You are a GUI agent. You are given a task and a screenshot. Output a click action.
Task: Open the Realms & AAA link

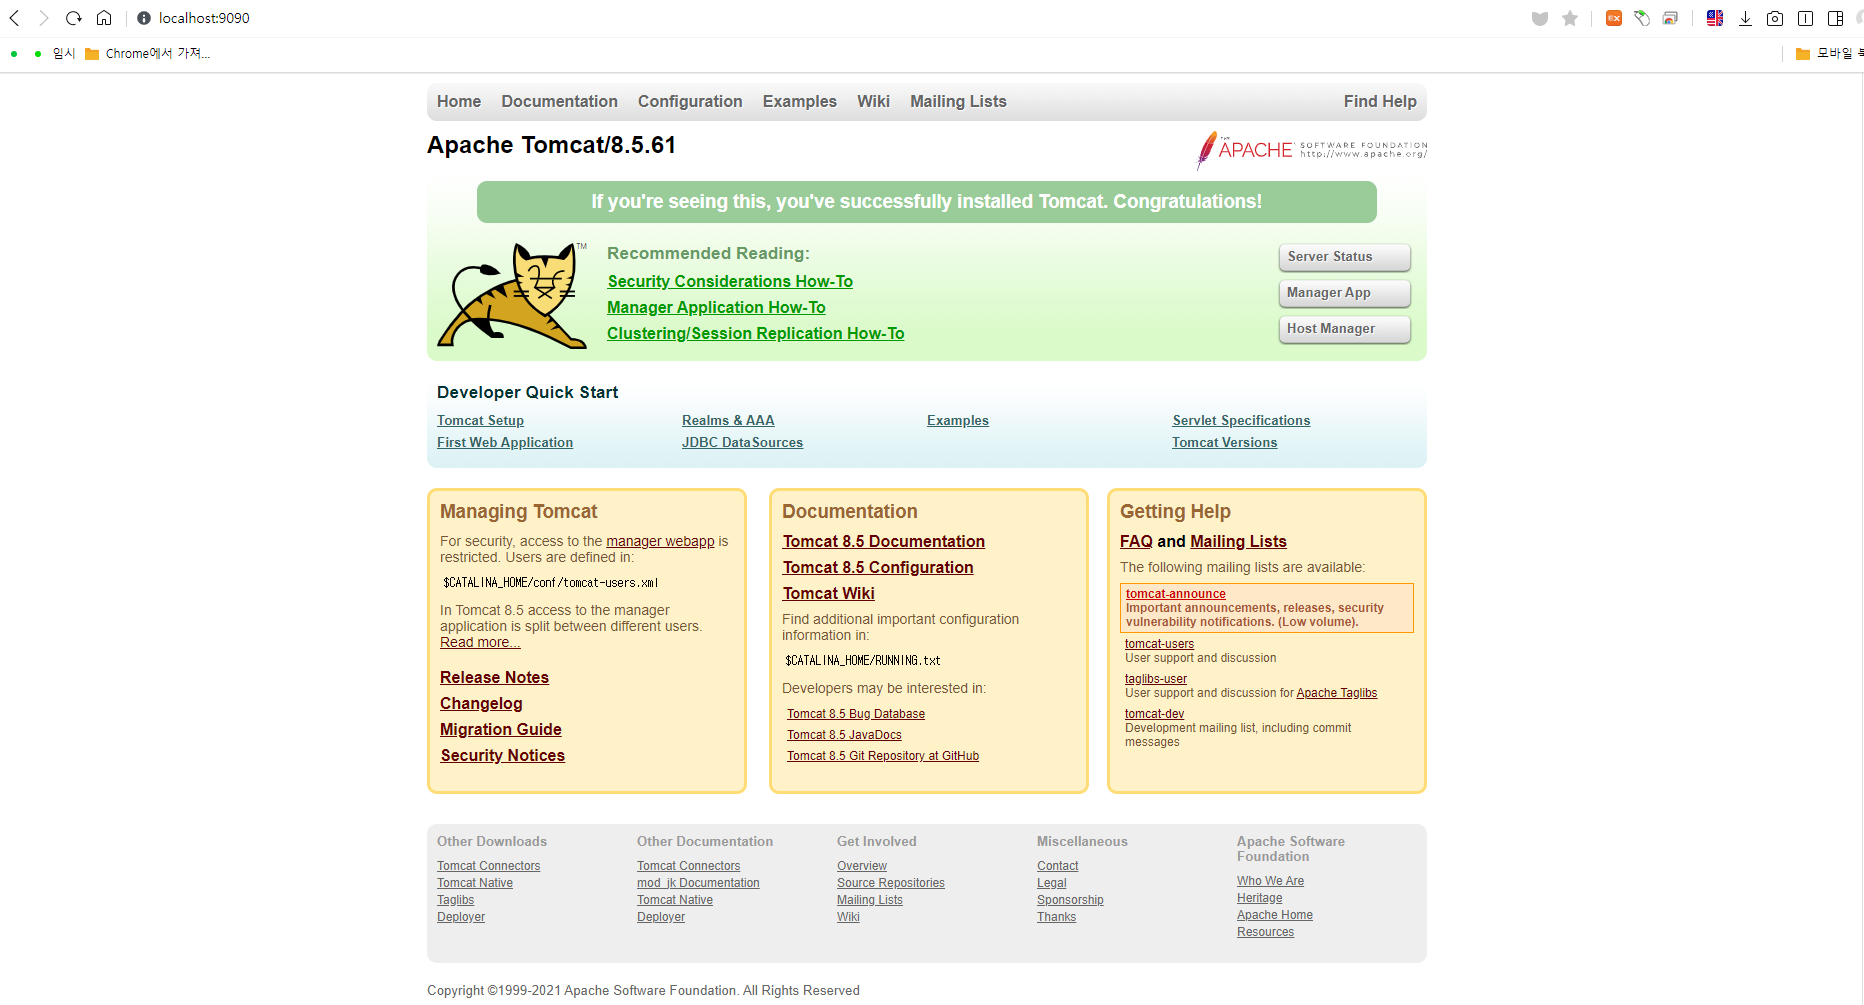tap(728, 421)
